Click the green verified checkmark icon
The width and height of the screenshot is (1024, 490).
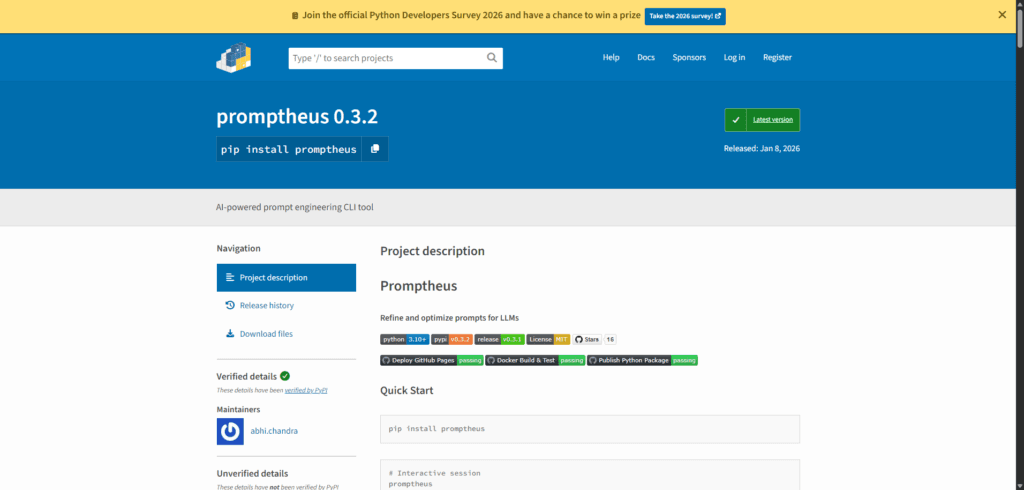click(285, 376)
